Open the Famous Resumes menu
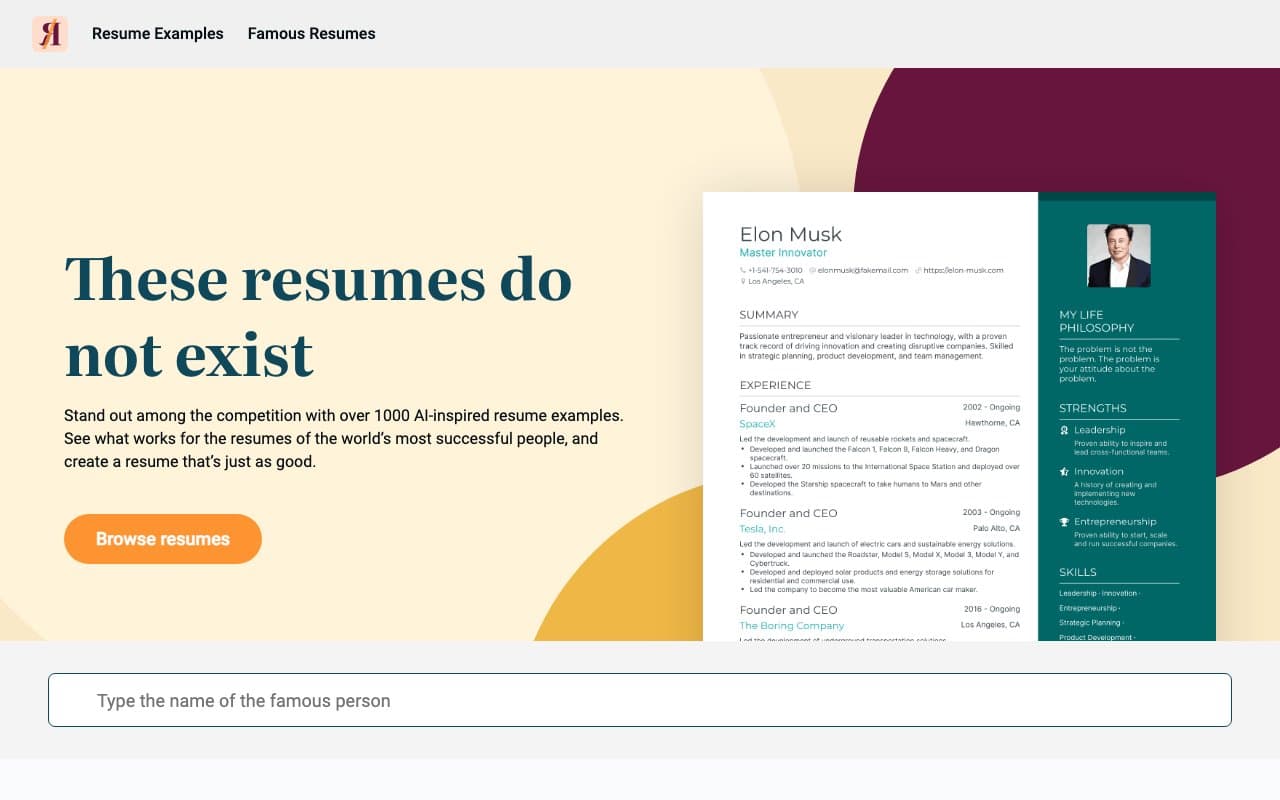This screenshot has width=1280, height=800. coord(311,33)
